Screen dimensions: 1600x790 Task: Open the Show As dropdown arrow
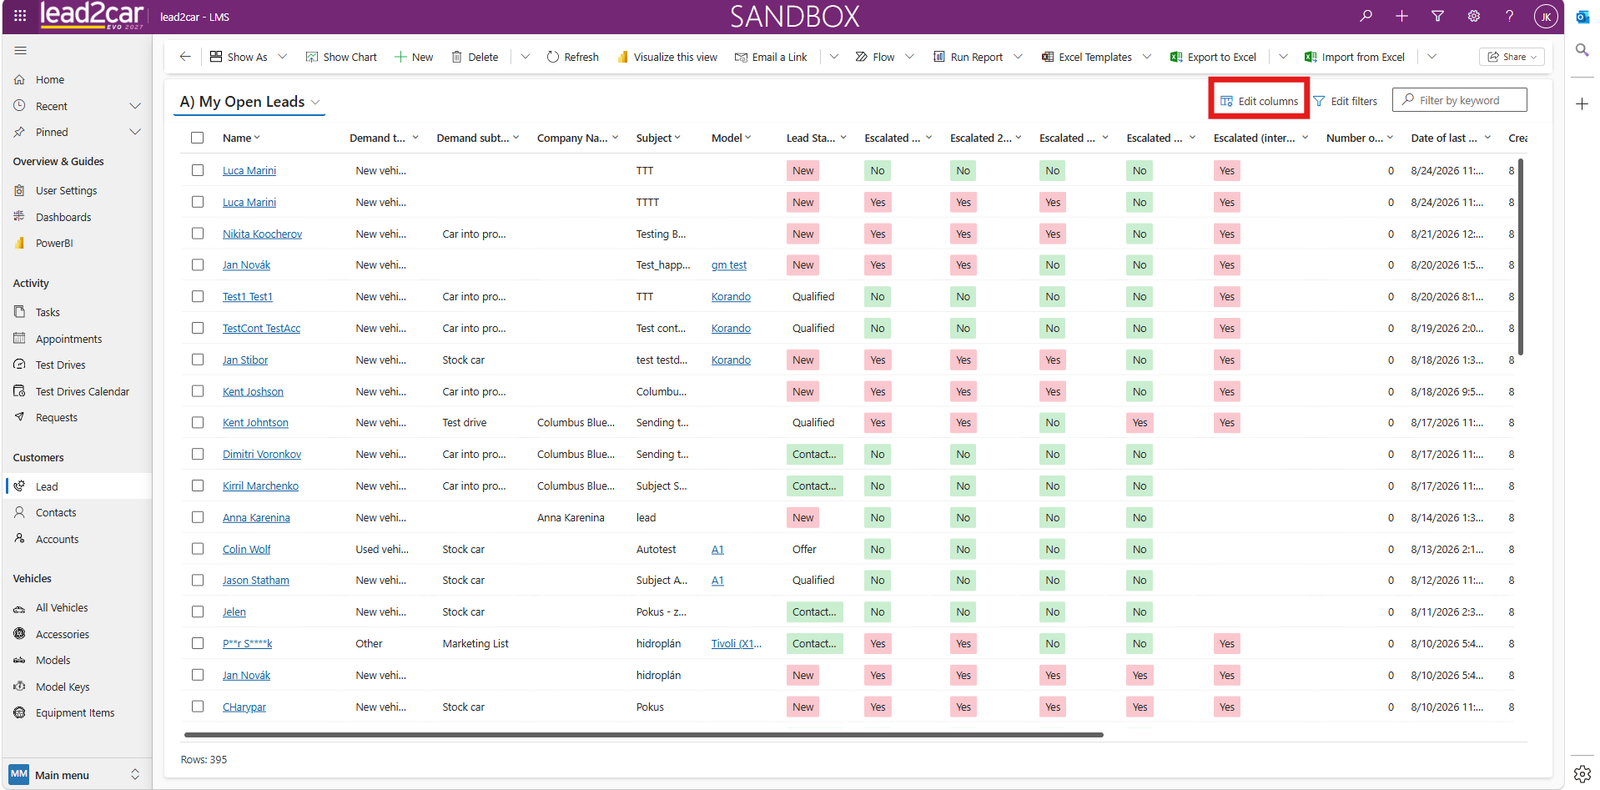282,57
